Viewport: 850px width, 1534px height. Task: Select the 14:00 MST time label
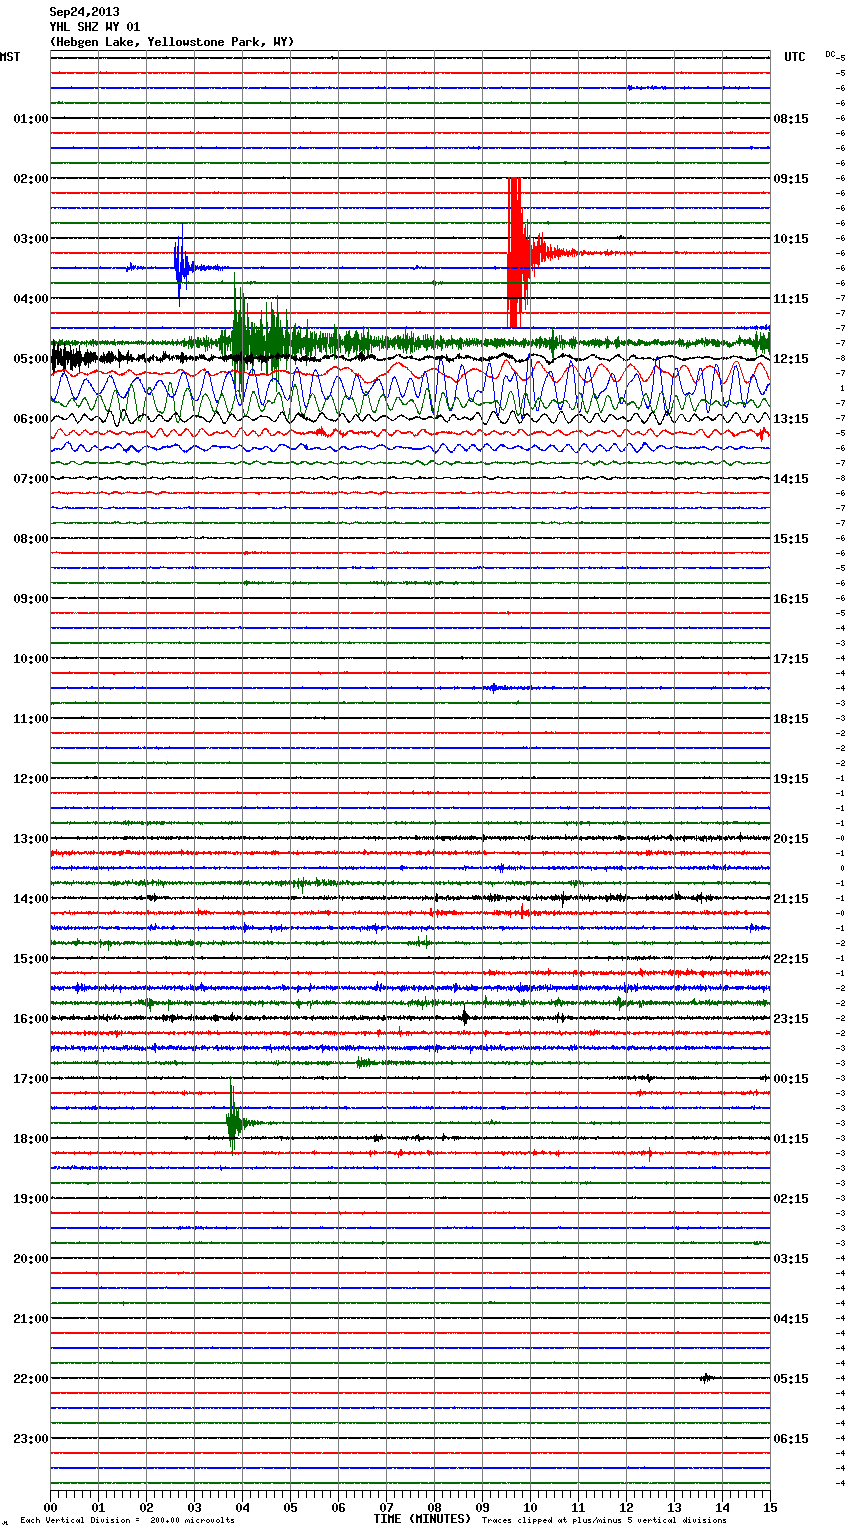pos(31,899)
